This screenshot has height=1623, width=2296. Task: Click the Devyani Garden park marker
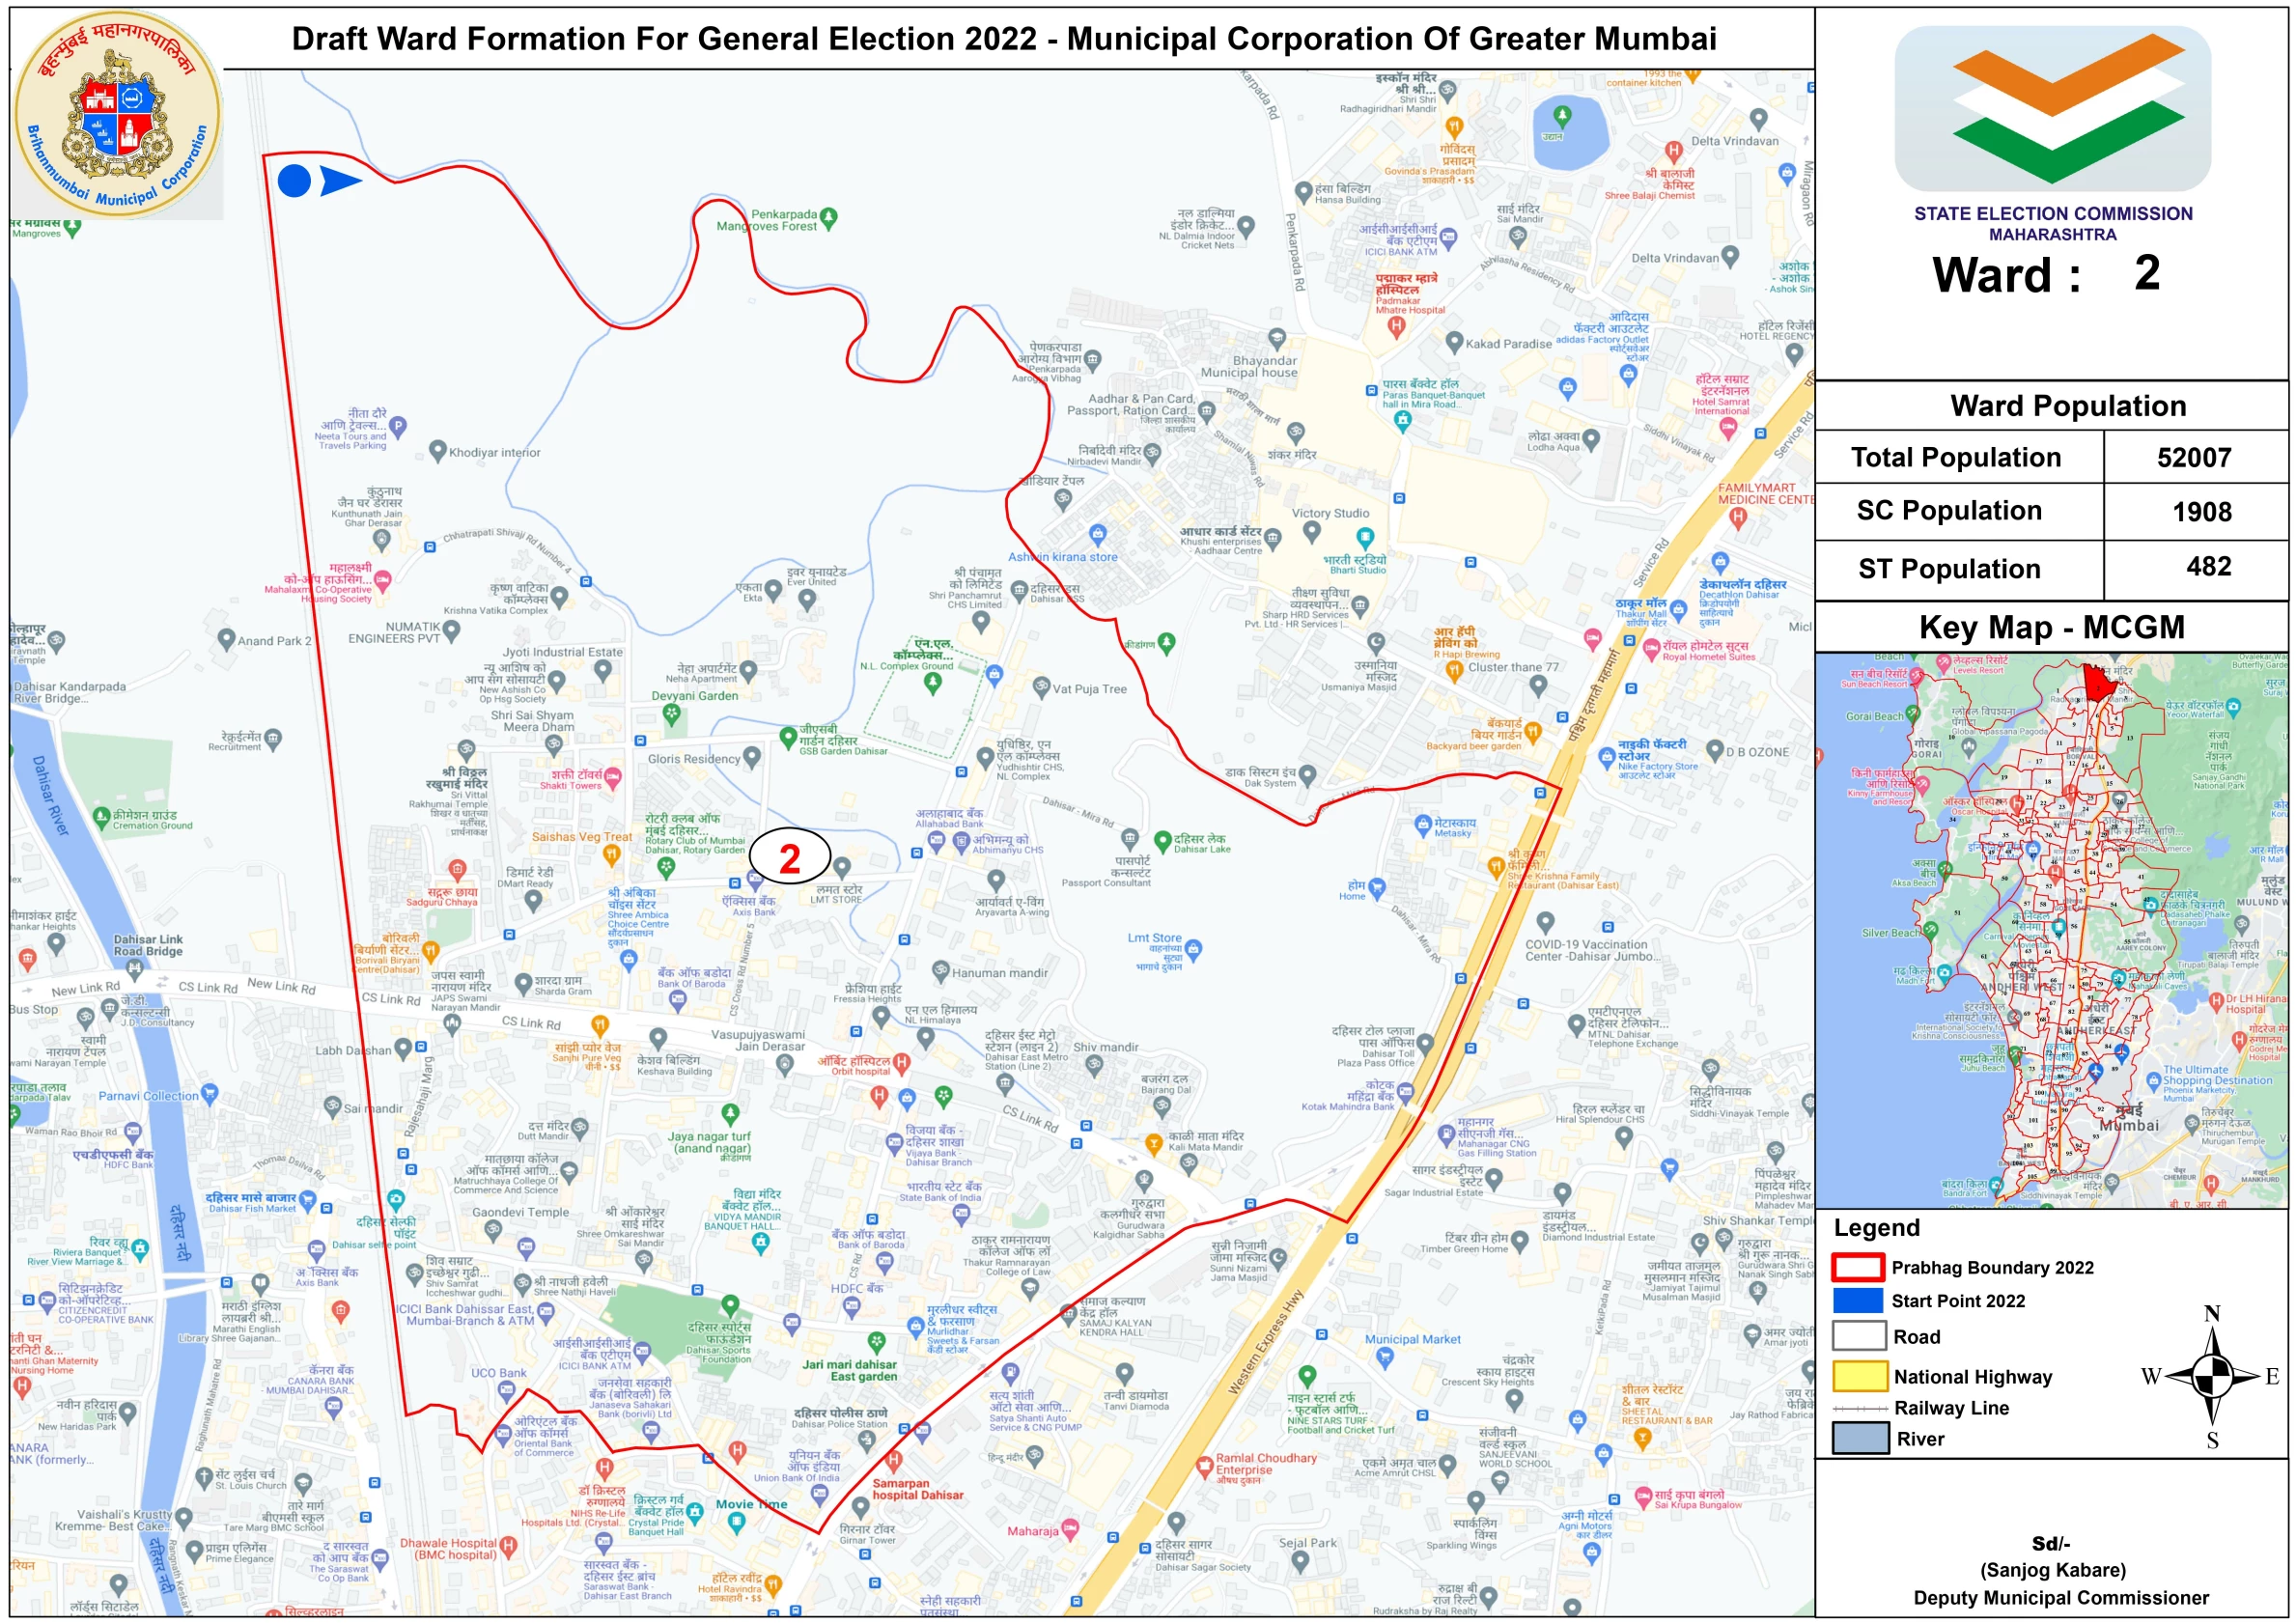pyautogui.click(x=671, y=713)
